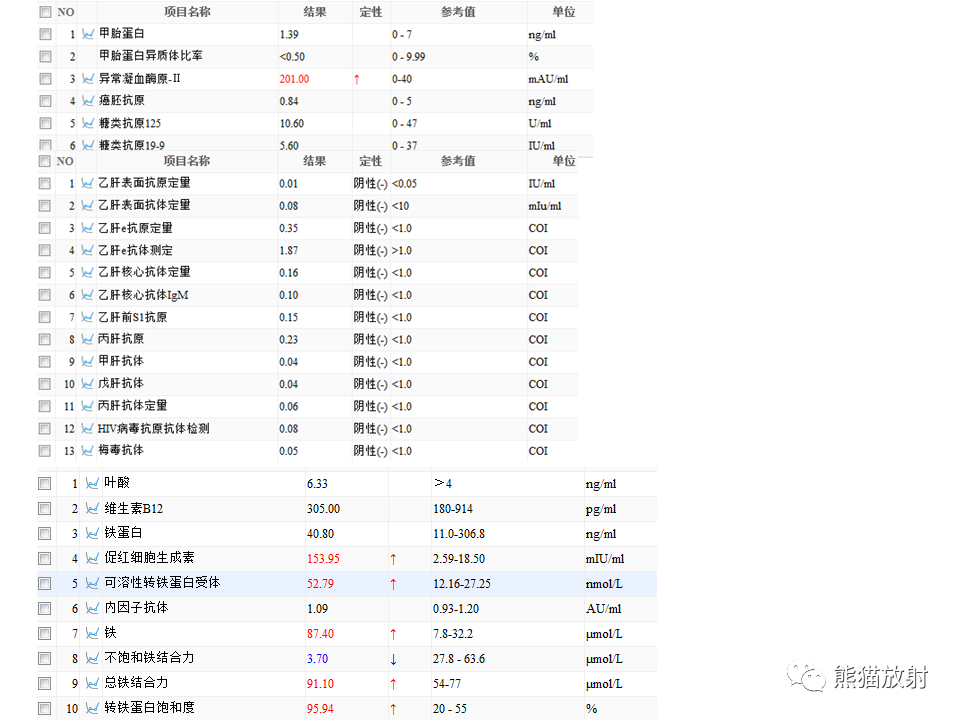Open trend chart icon for 铁蛋白
The height and width of the screenshot is (720, 960).
tap(92, 533)
